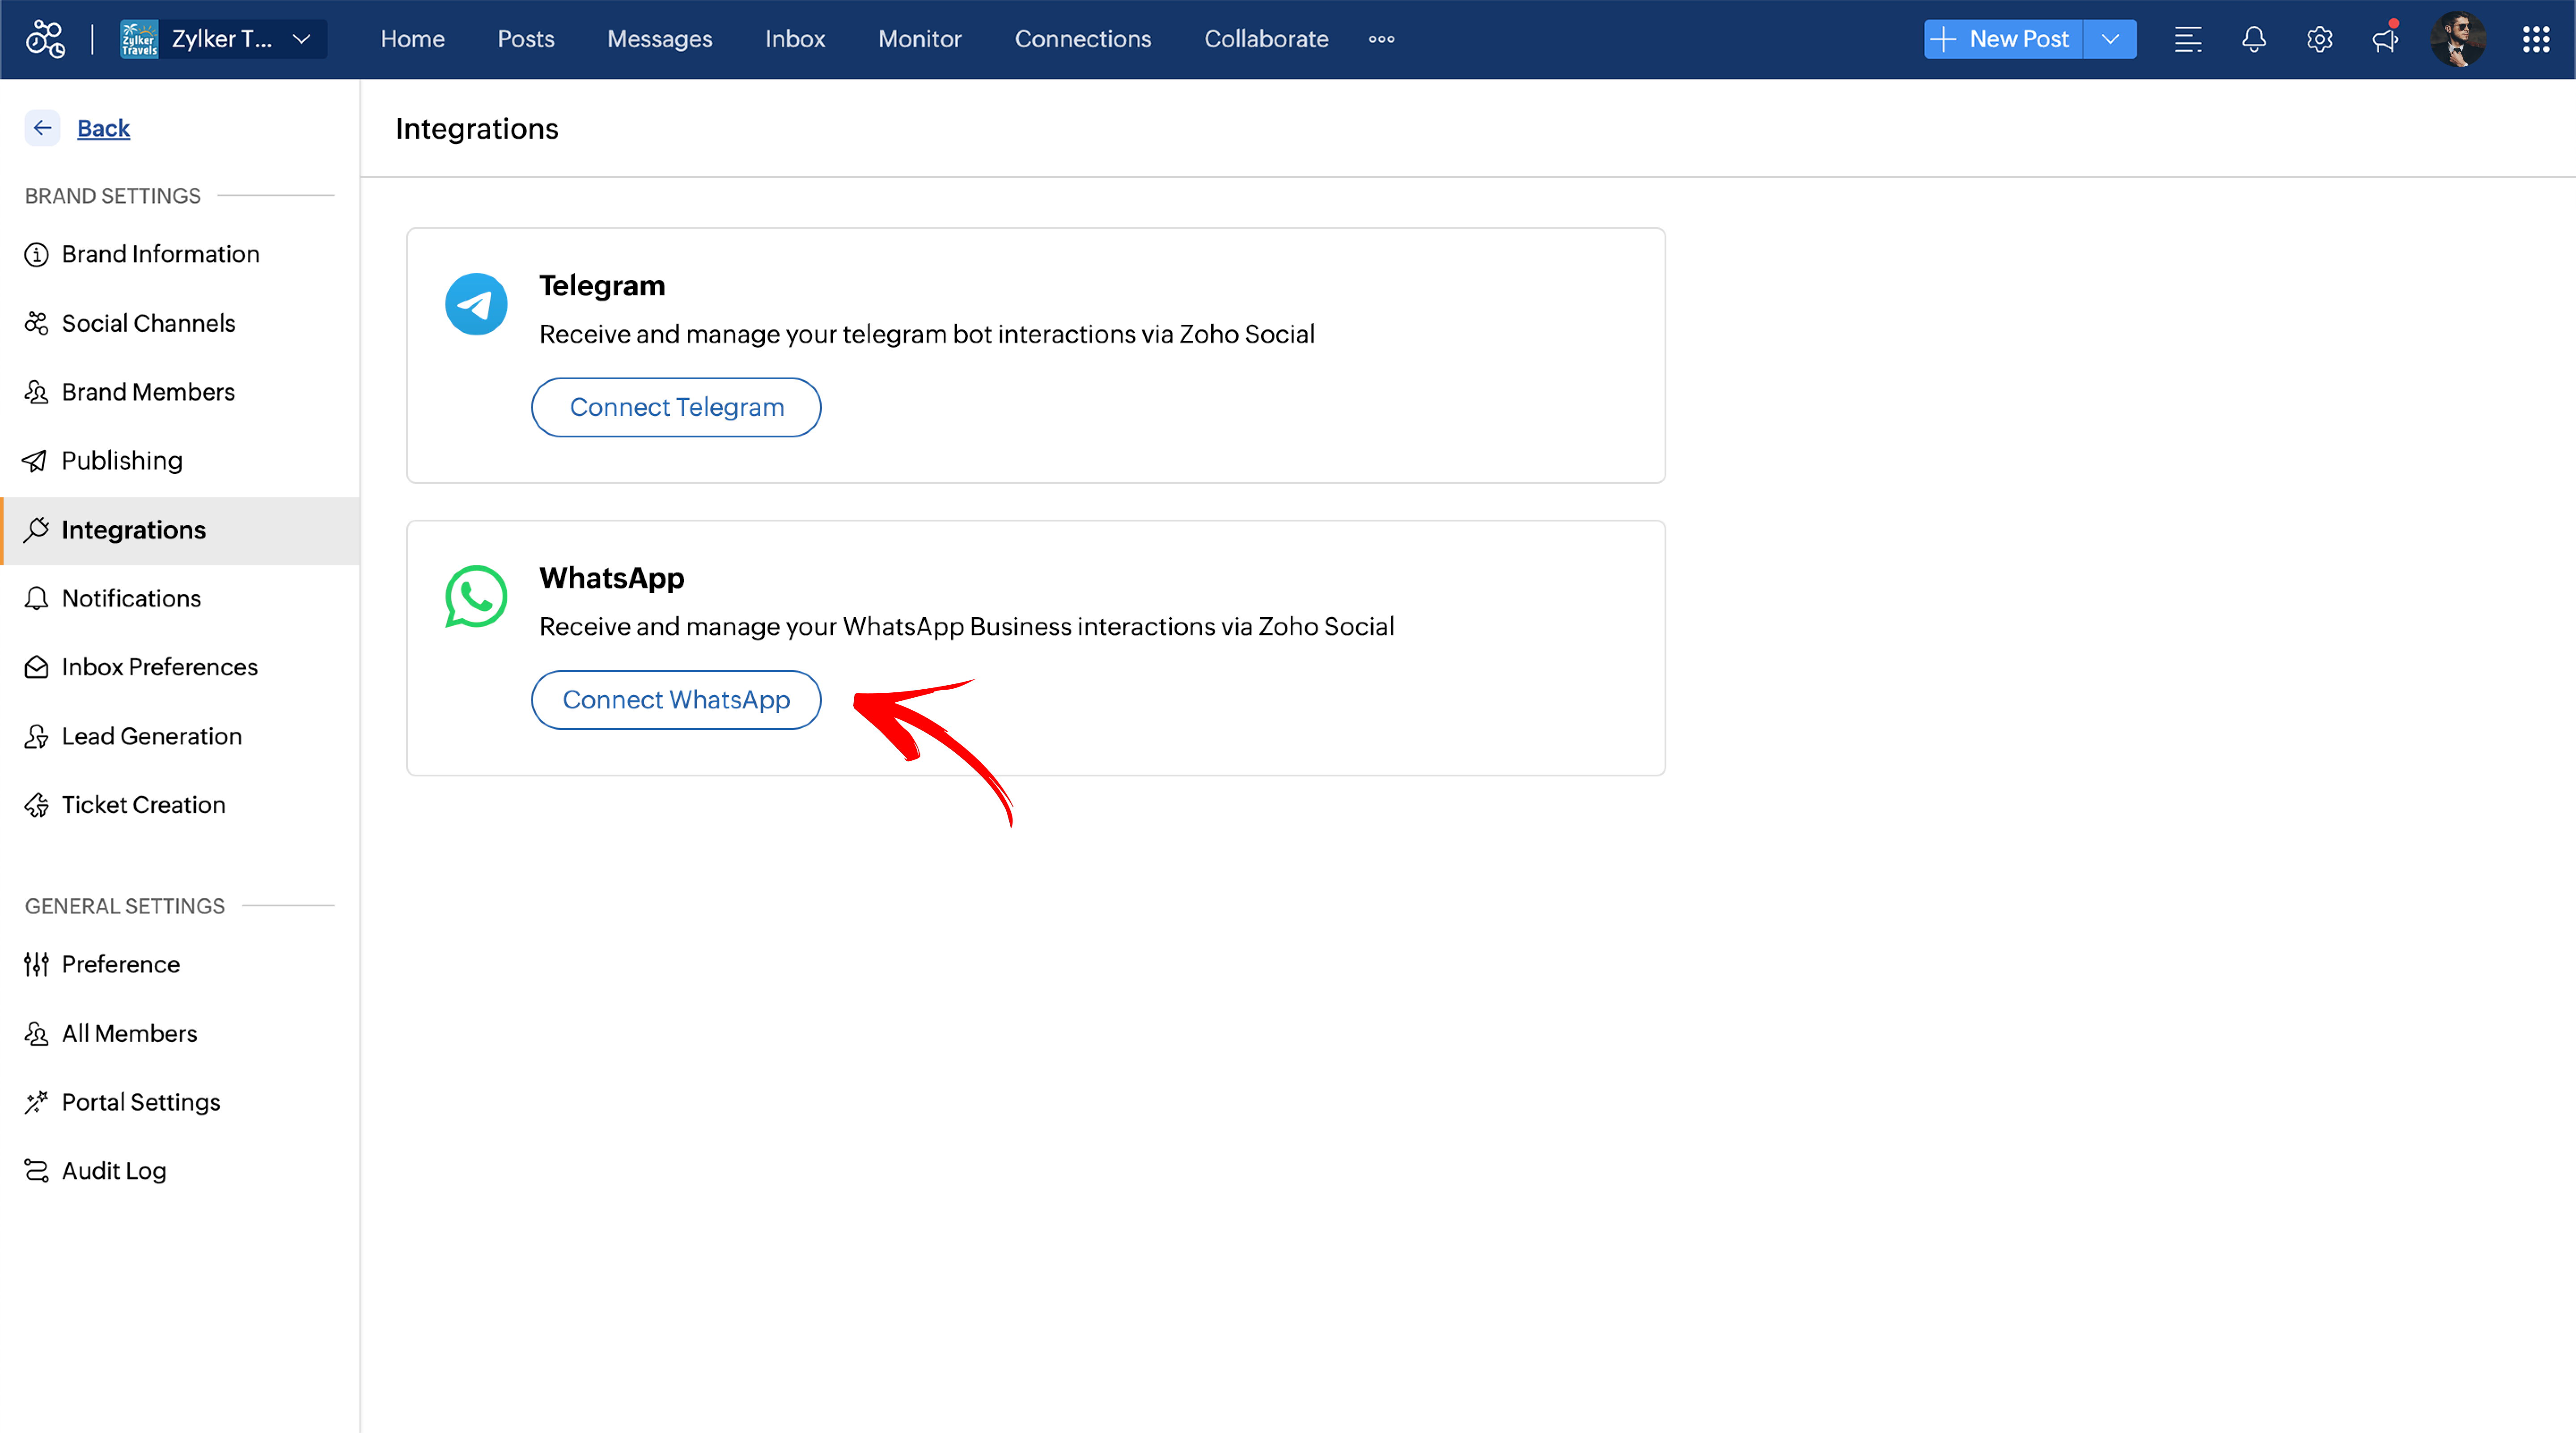Open Inbox Preferences settings

[x=180, y=667]
